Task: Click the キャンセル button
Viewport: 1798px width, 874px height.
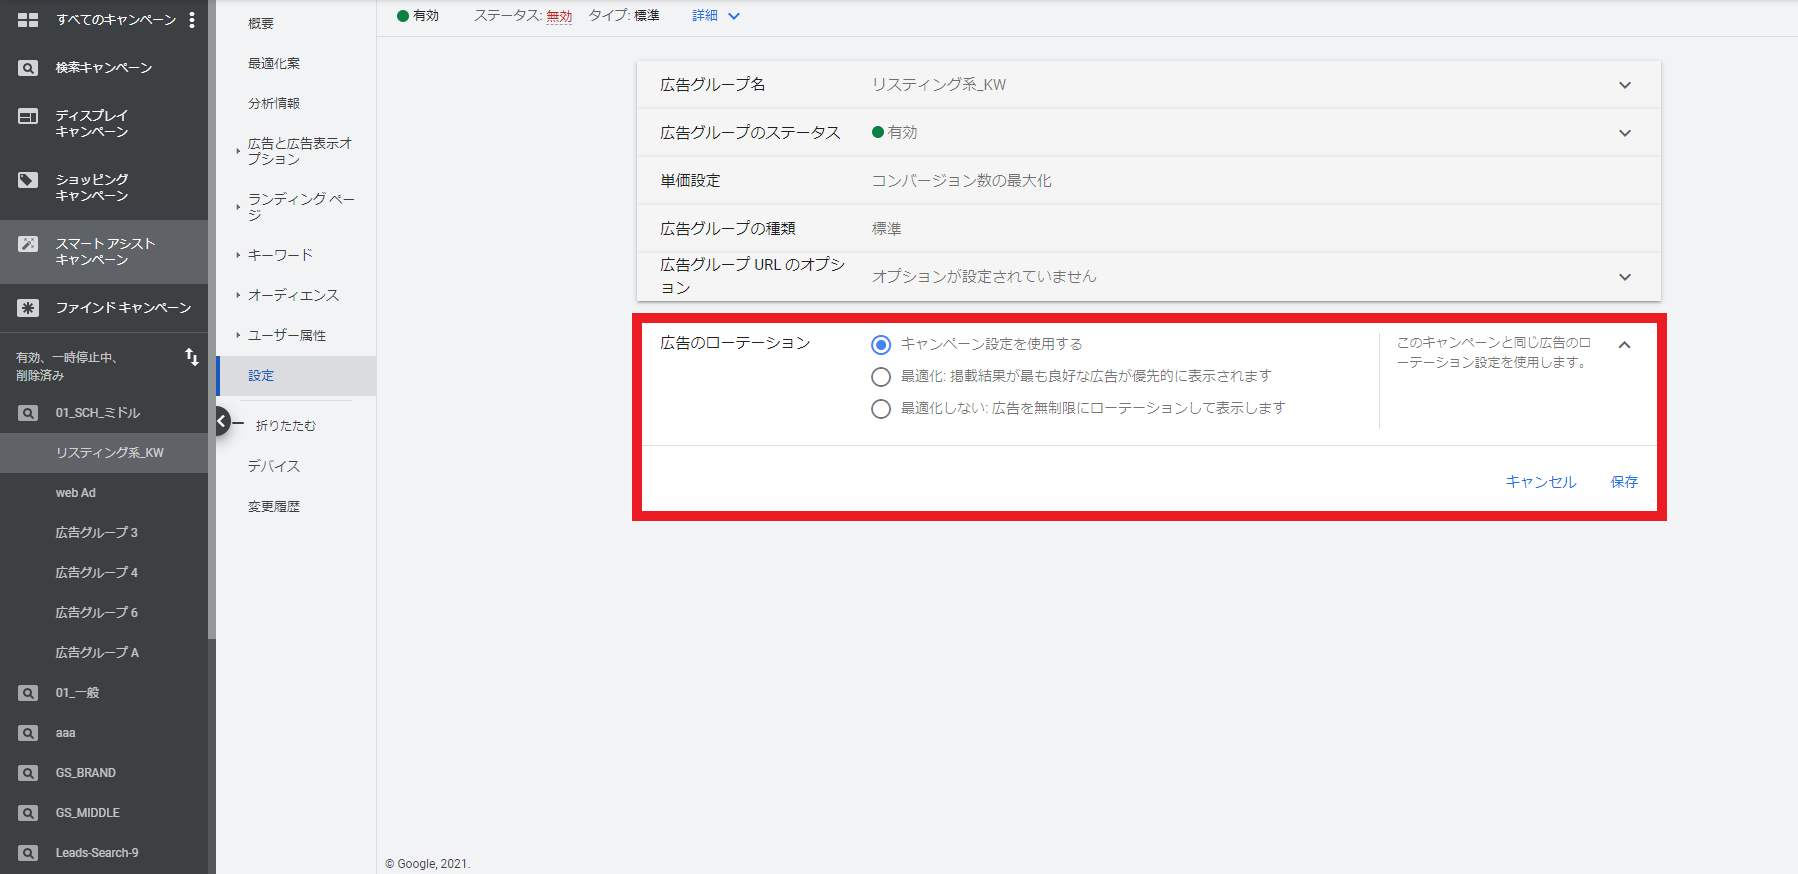Action: tap(1541, 482)
